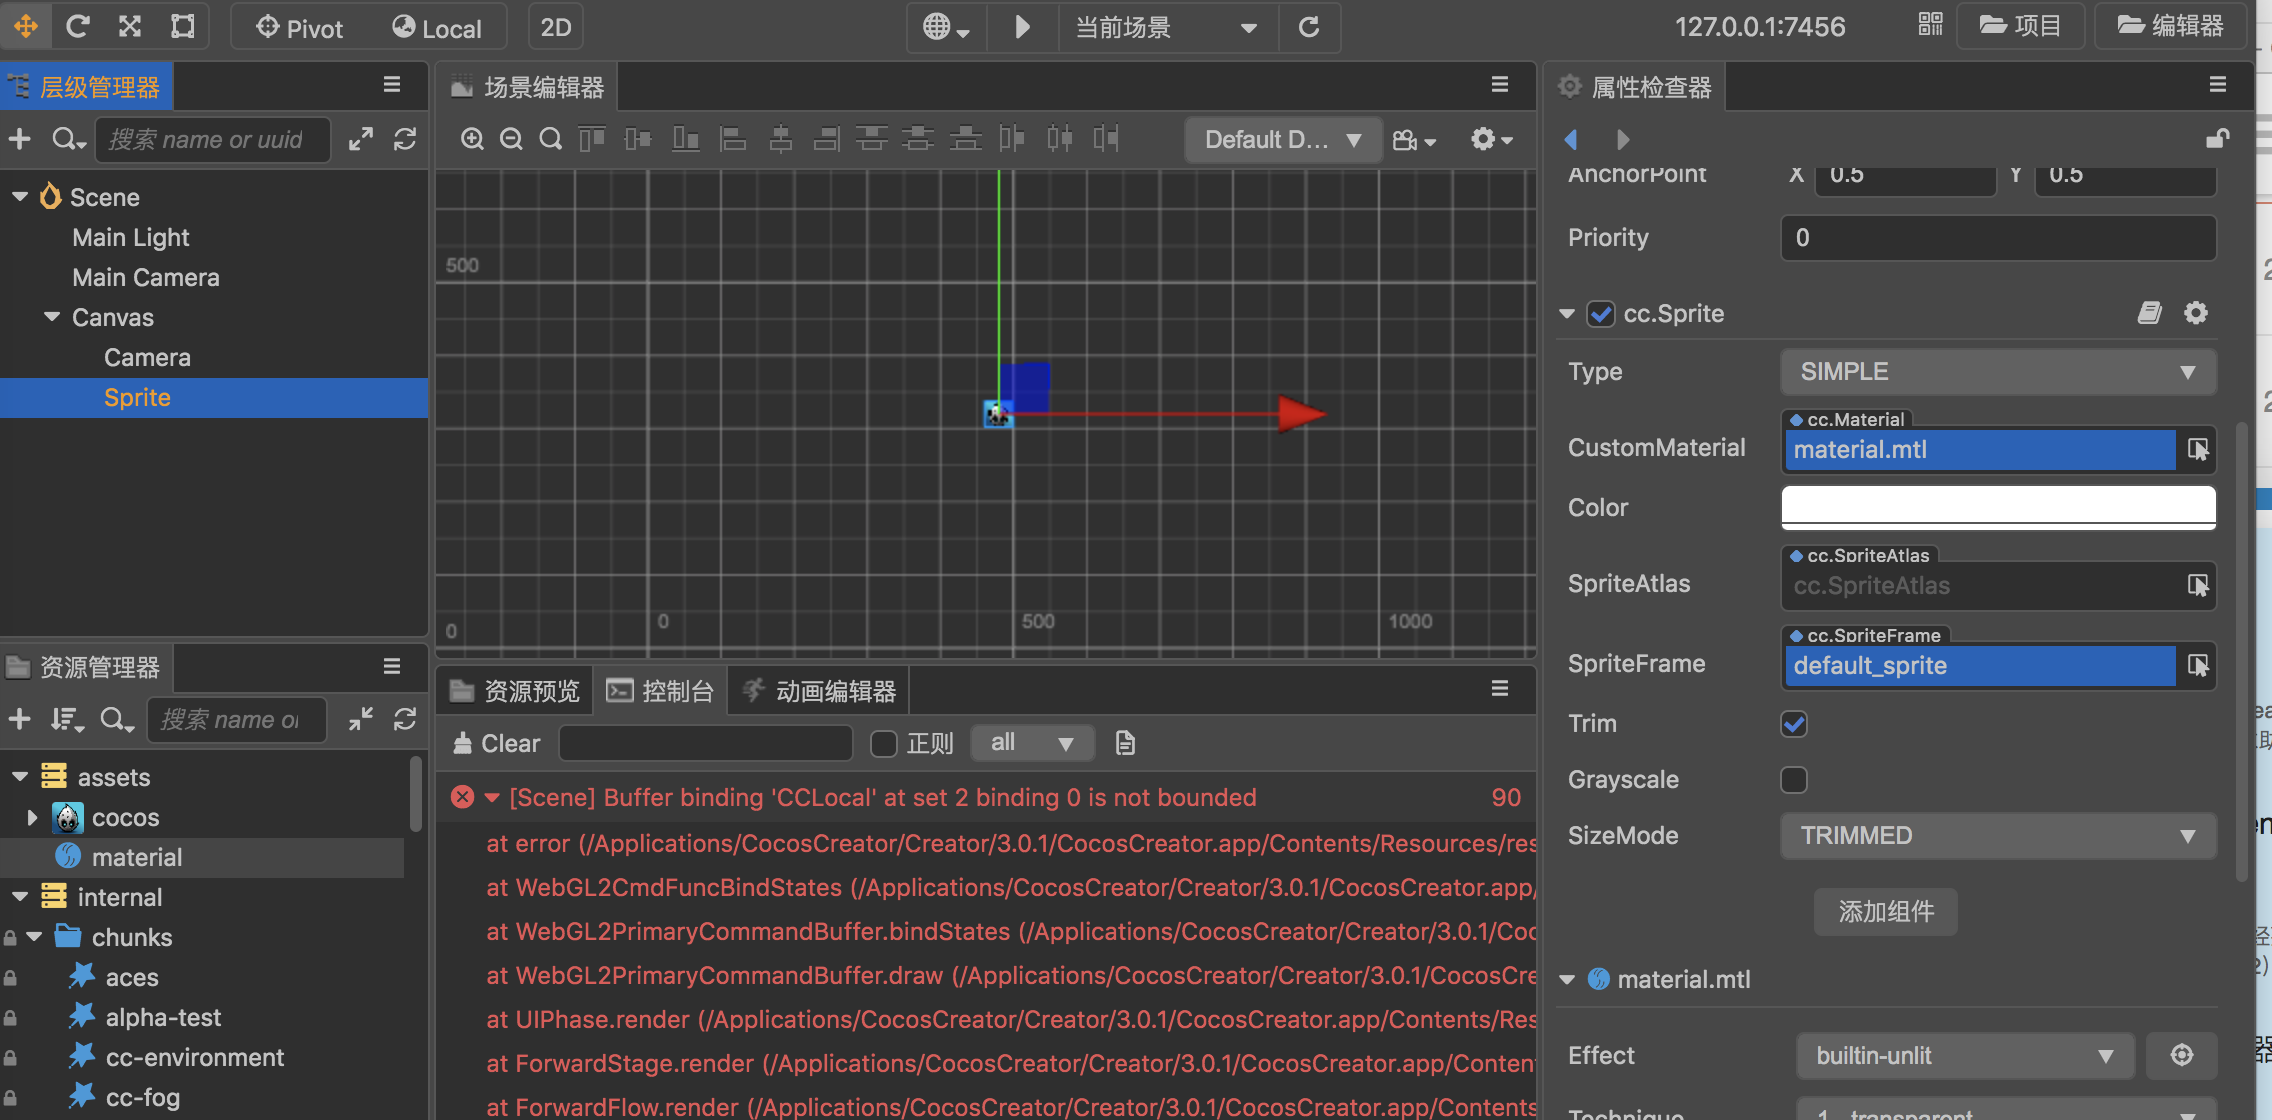Collapse the Canvas node in hierarchy
2272x1120 pixels.
[52, 317]
